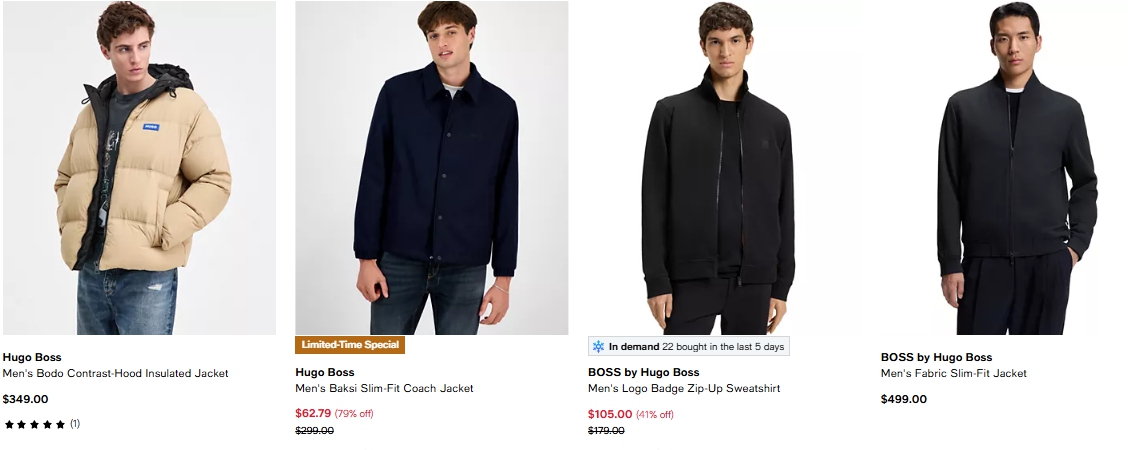1128x450 pixels.
Task: Click the five-star rating icons
Action: tap(35, 424)
